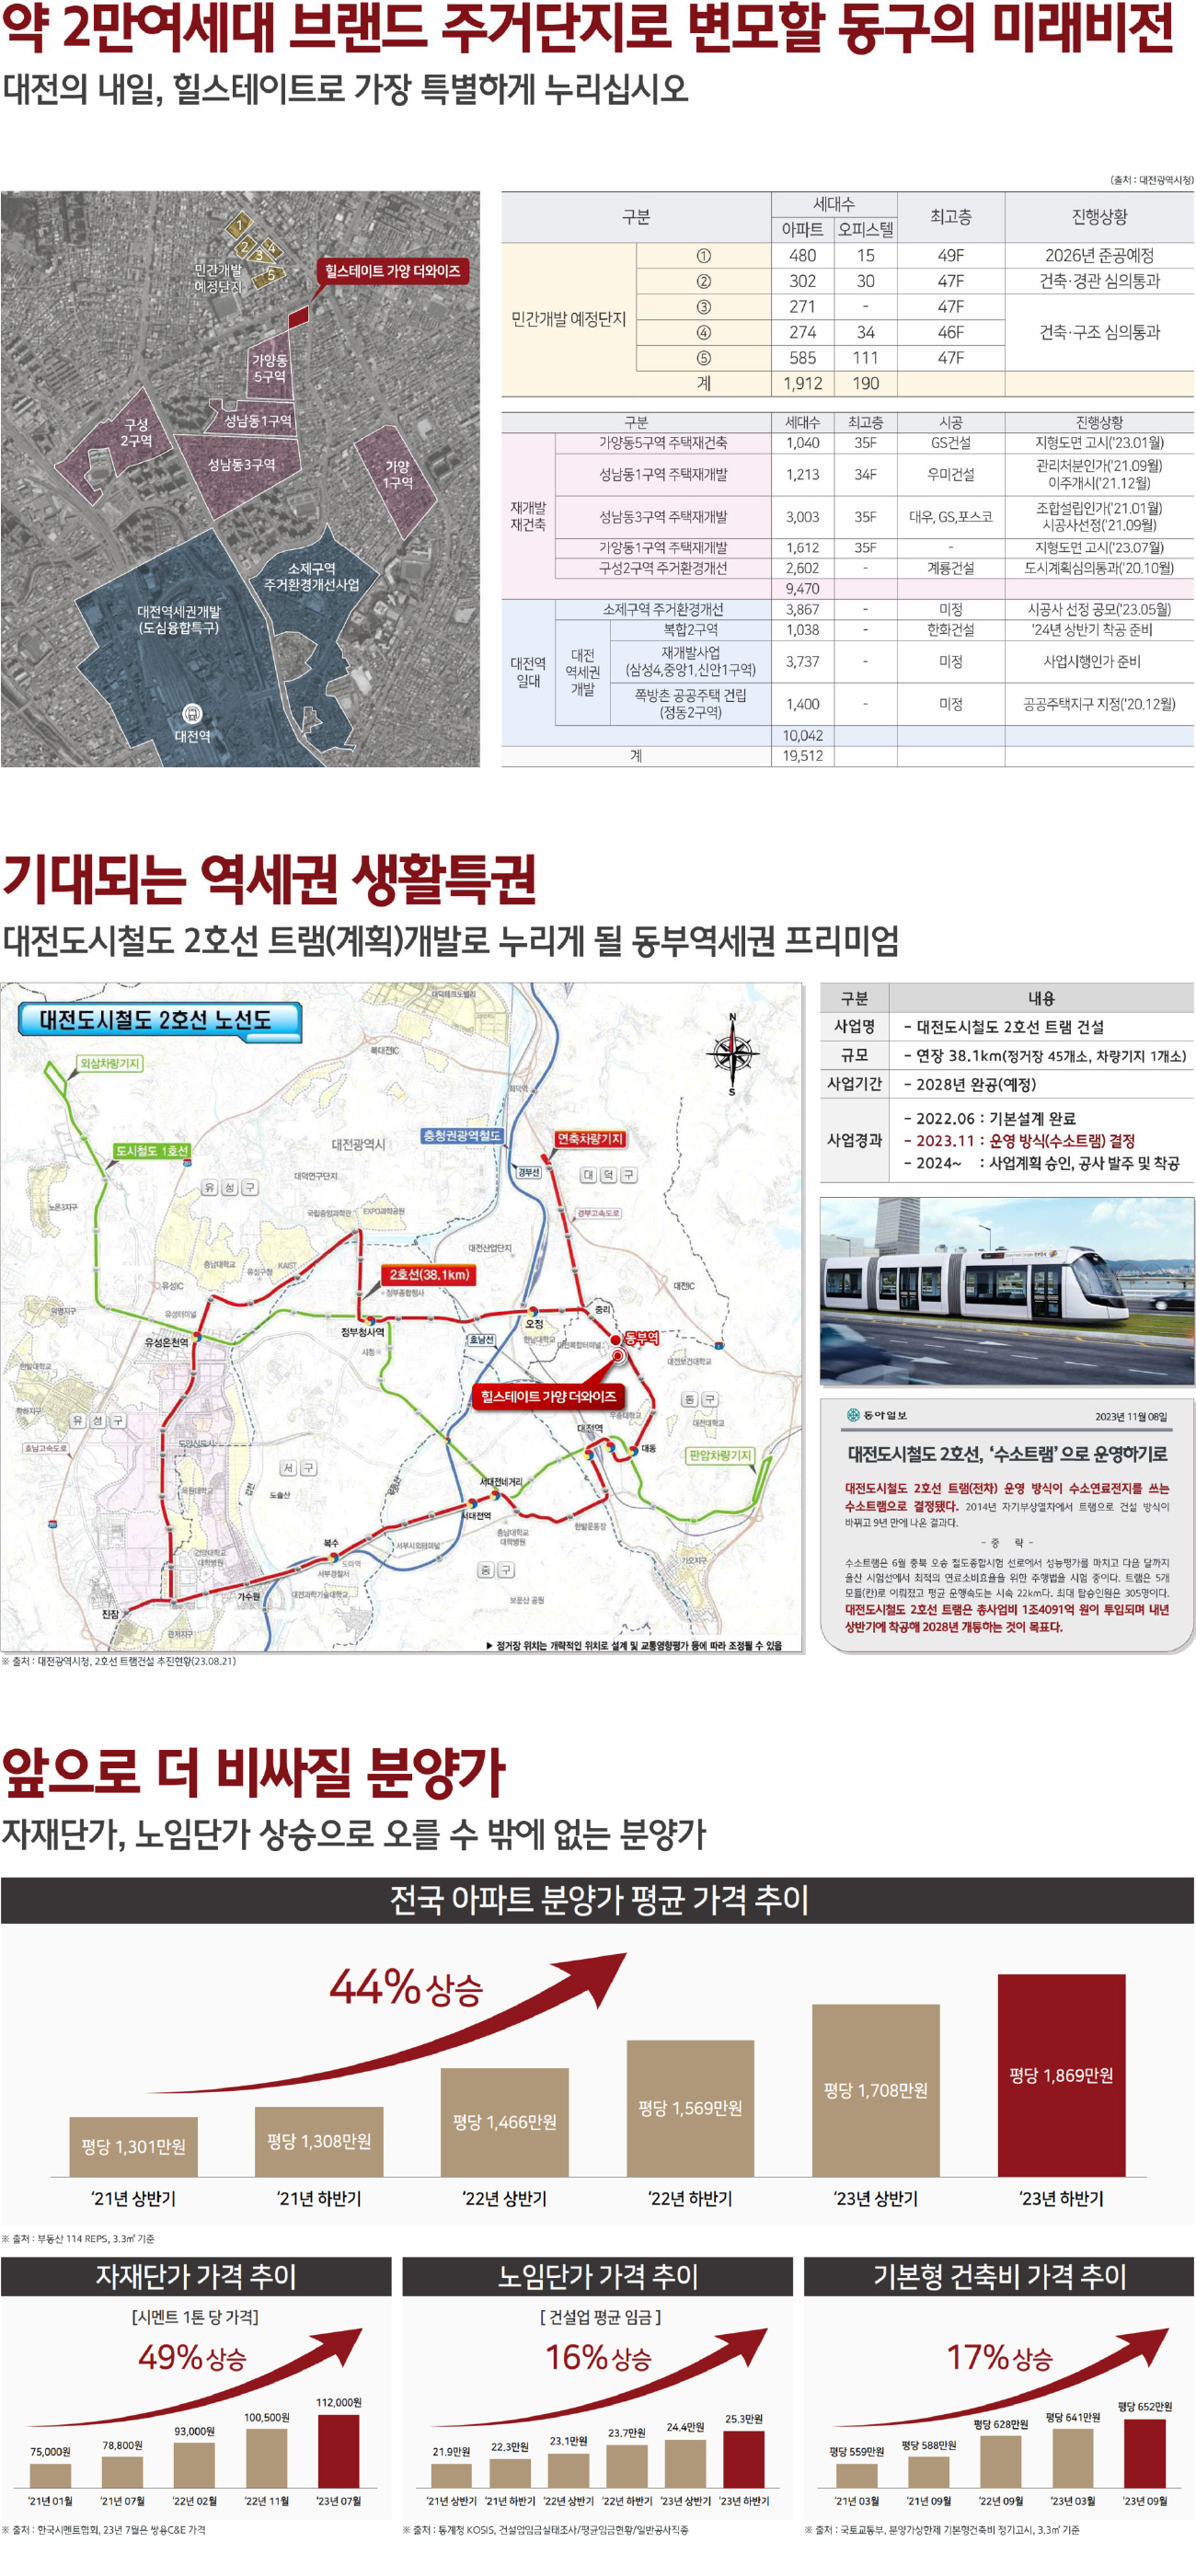Click the 19,512 grand total cell

click(x=802, y=756)
